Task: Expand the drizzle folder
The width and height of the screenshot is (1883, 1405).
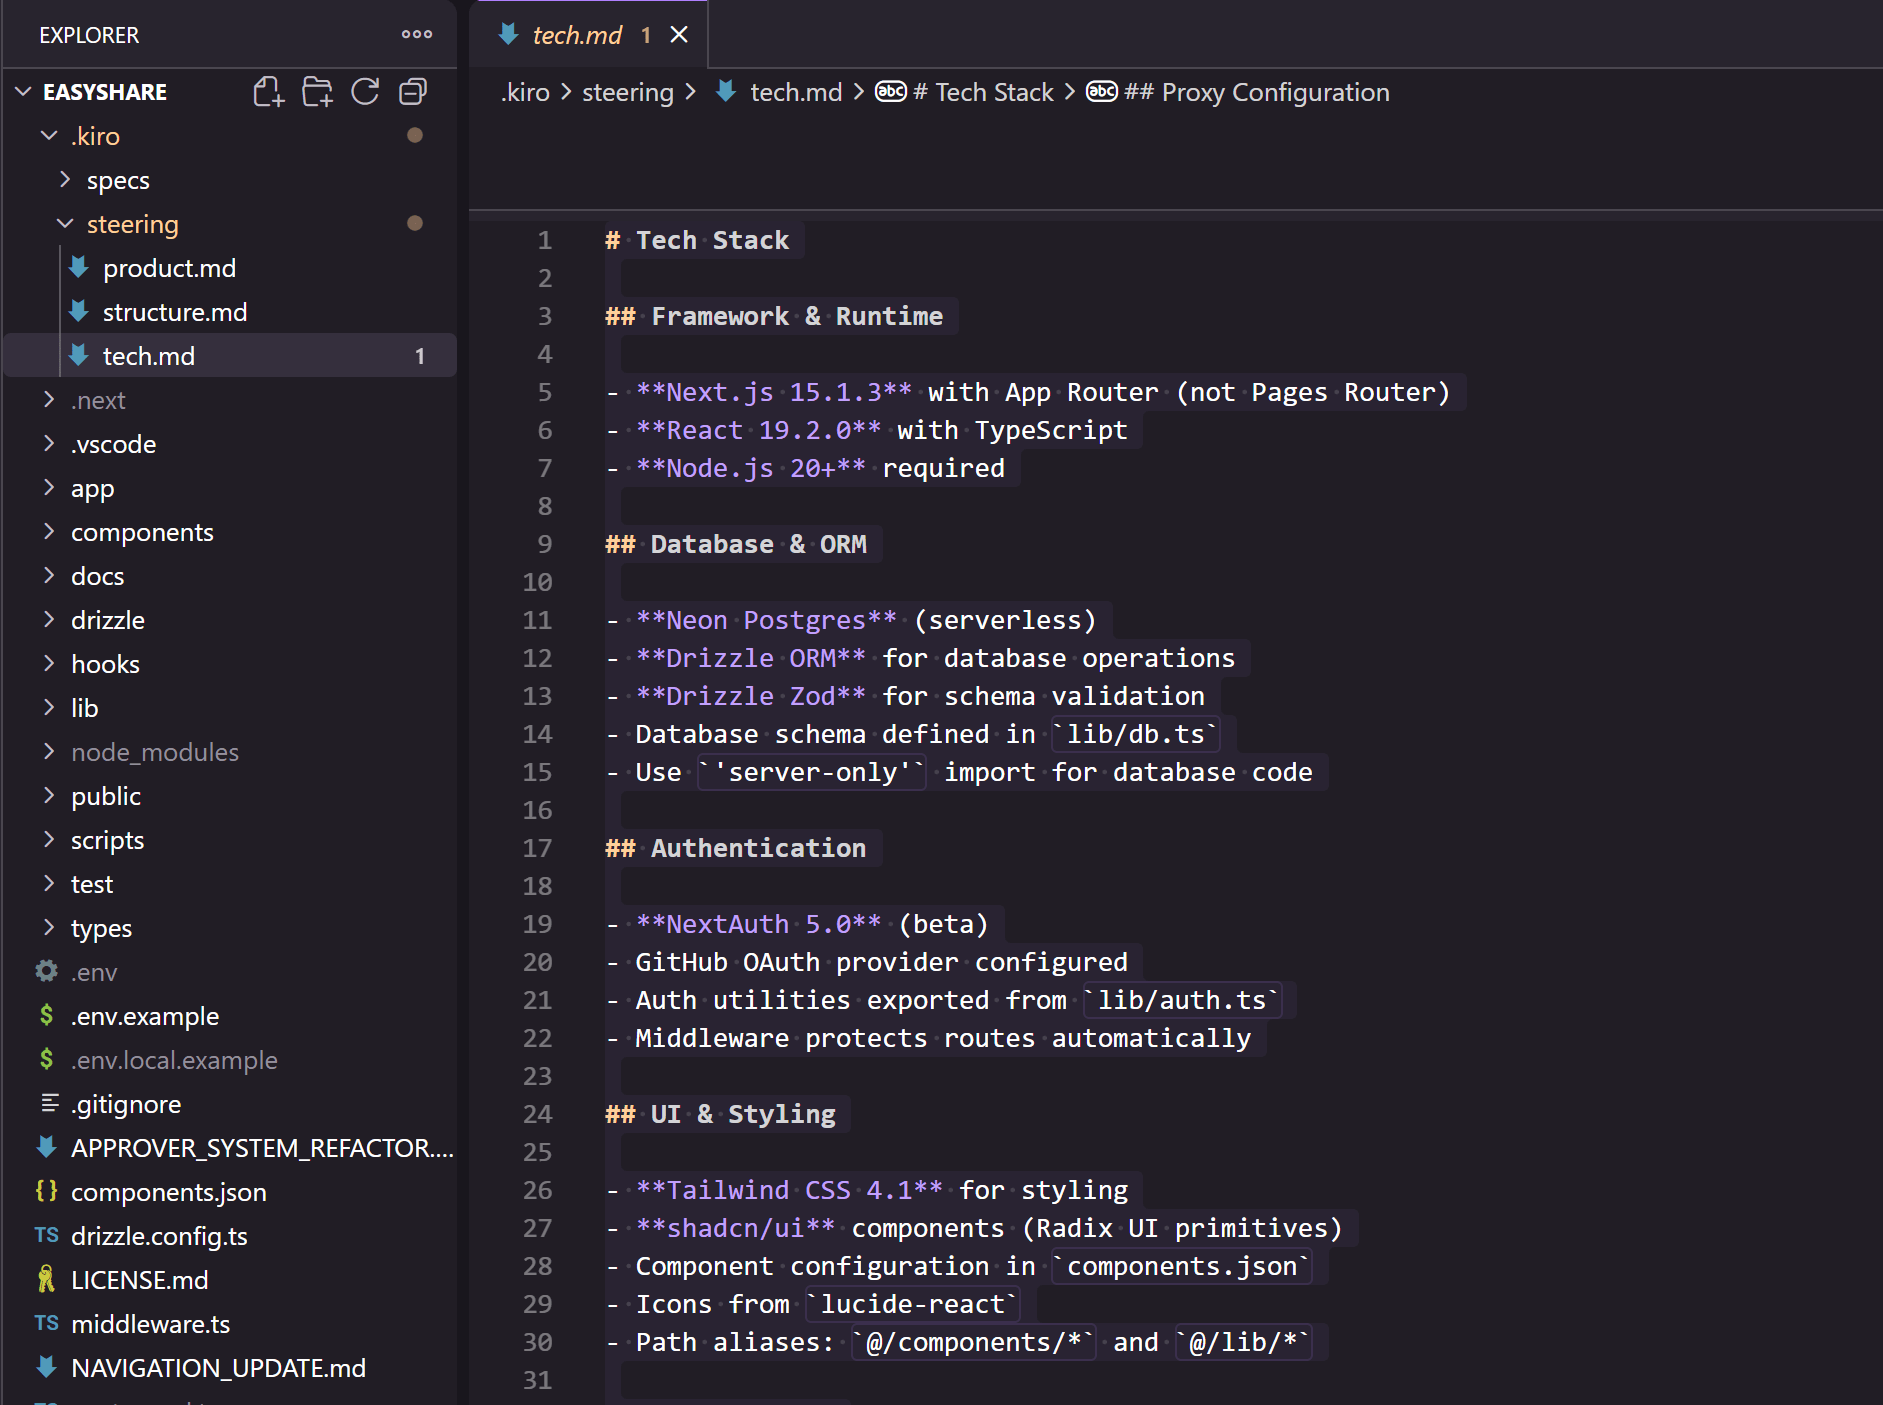Action: 48,619
